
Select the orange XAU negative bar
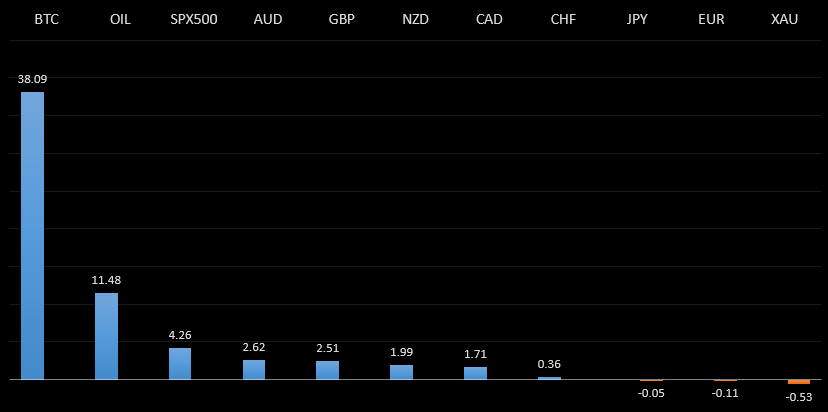[799, 382]
